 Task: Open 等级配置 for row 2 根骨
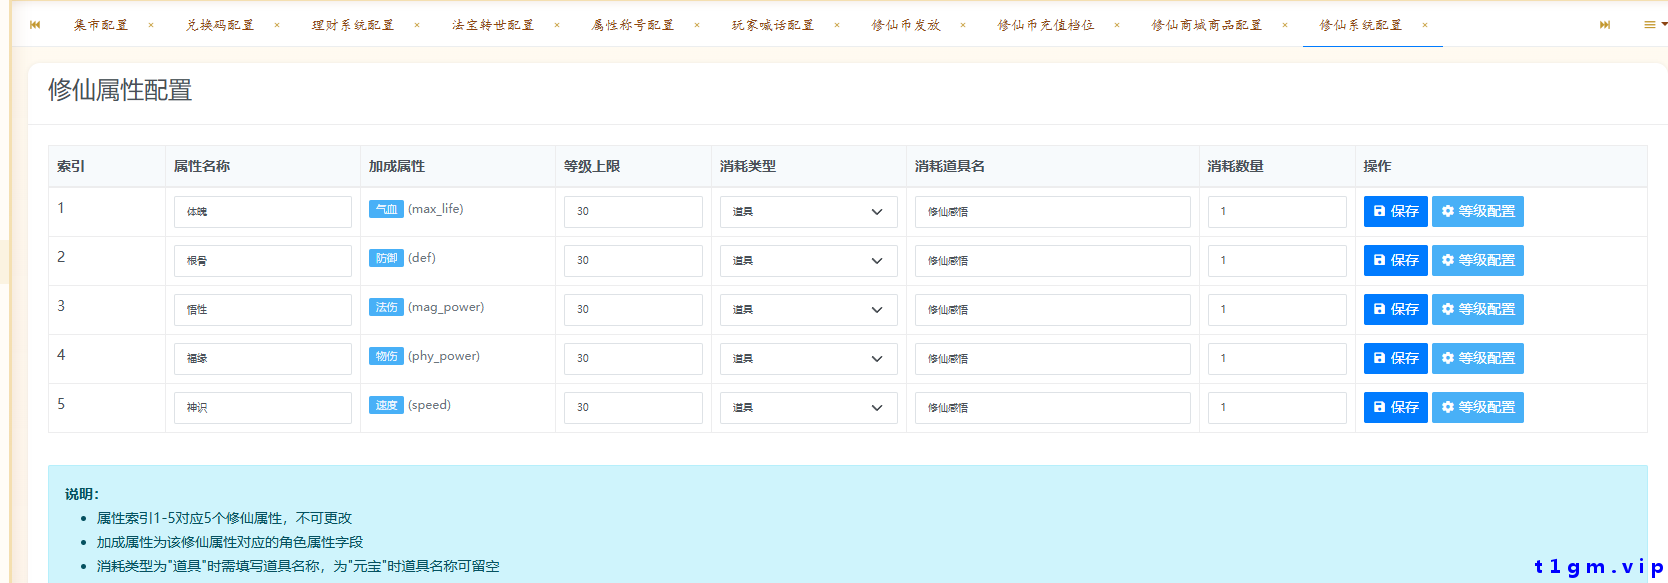tap(1478, 260)
